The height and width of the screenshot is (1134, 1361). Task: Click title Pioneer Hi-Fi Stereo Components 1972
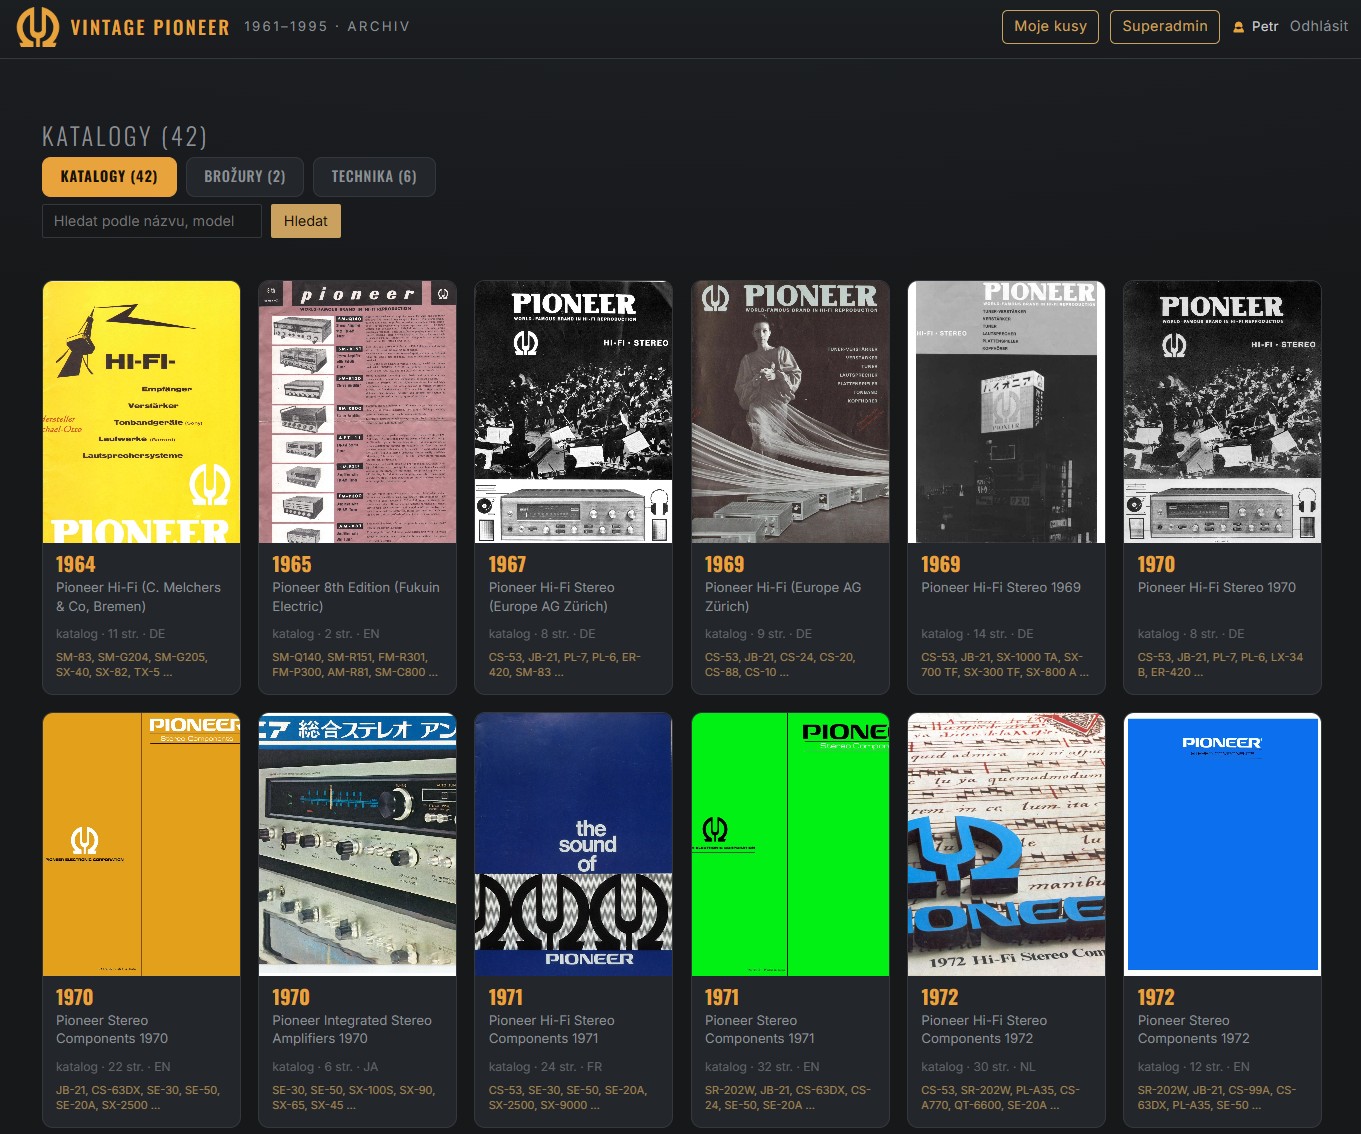pos(984,1030)
